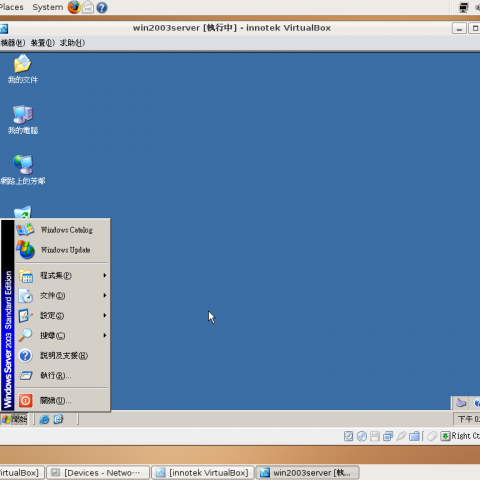Click the mouse integration status icon
This screenshot has height=480, width=480.
point(432,436)
